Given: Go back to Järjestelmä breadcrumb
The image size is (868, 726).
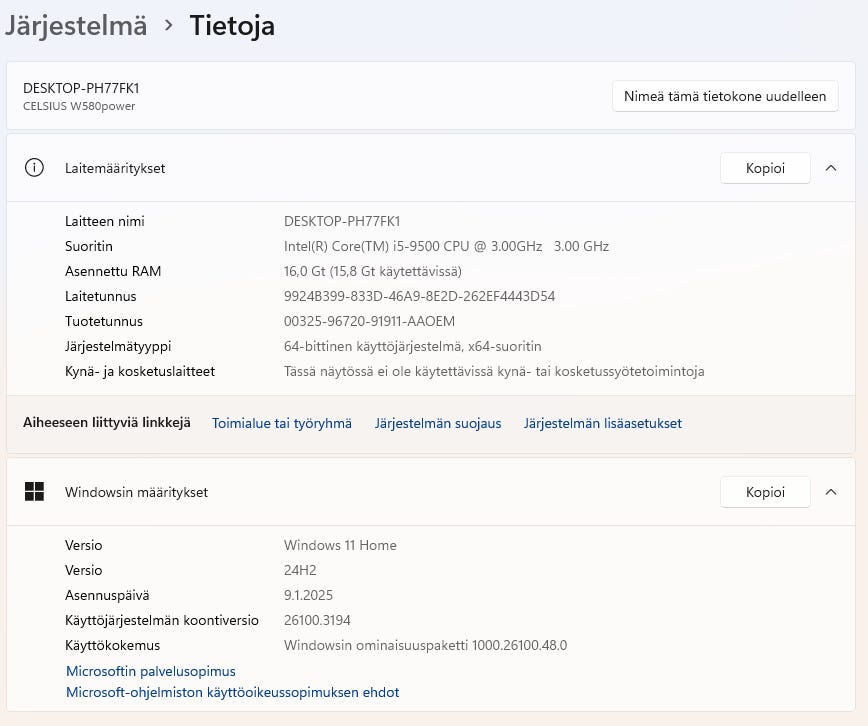Looking at the screenshot, I should click(76, 26).
